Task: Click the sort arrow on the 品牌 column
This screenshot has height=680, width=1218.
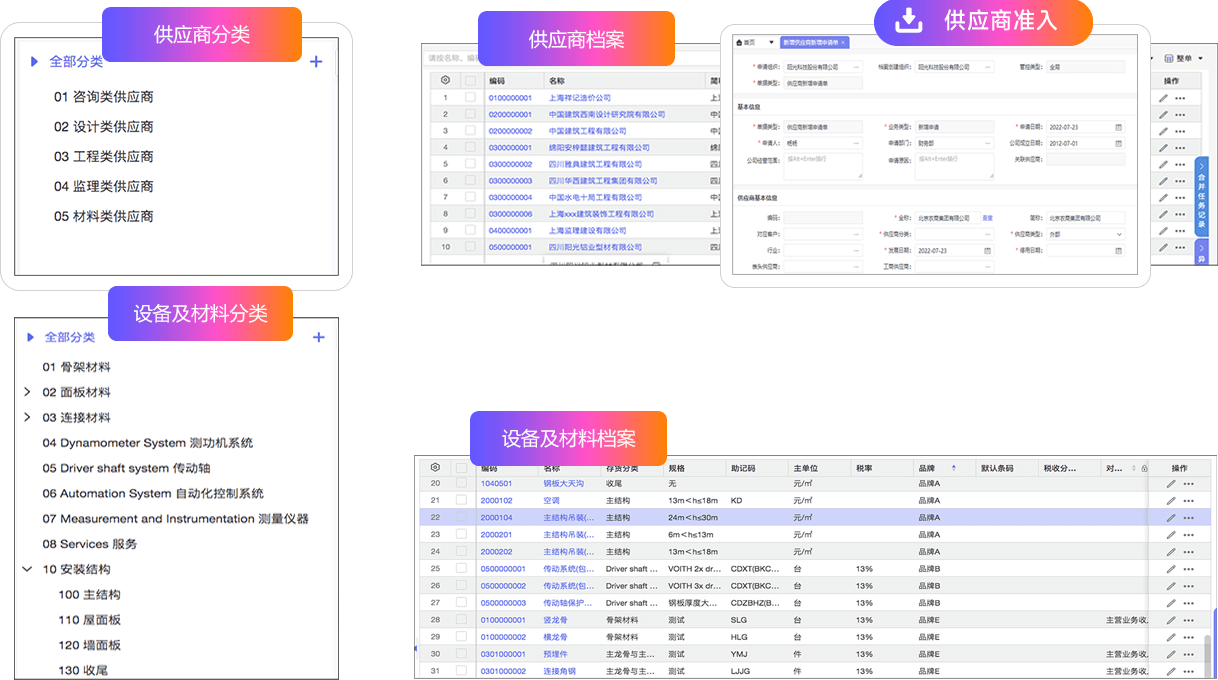Action: click(x=953, y=468)
